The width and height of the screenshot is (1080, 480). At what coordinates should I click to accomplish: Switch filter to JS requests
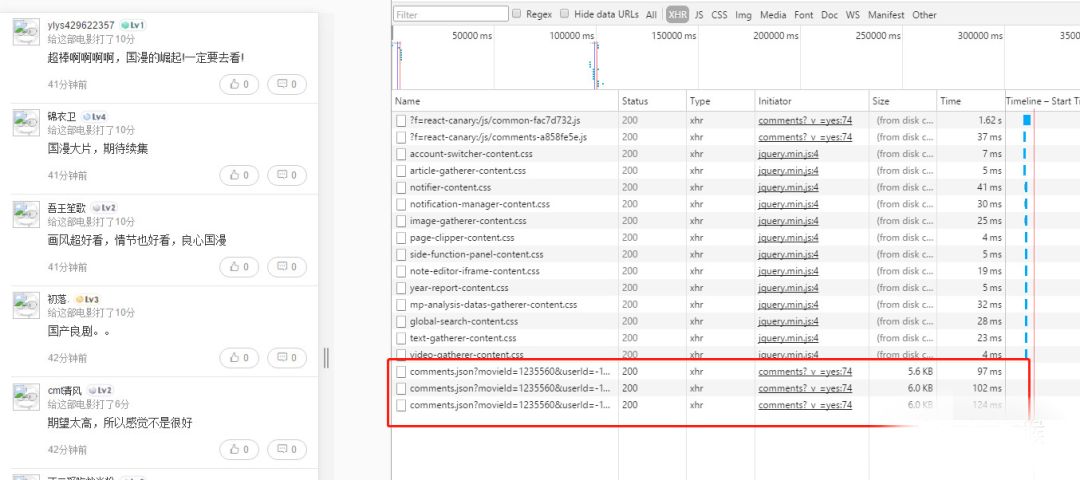point(699,15)
